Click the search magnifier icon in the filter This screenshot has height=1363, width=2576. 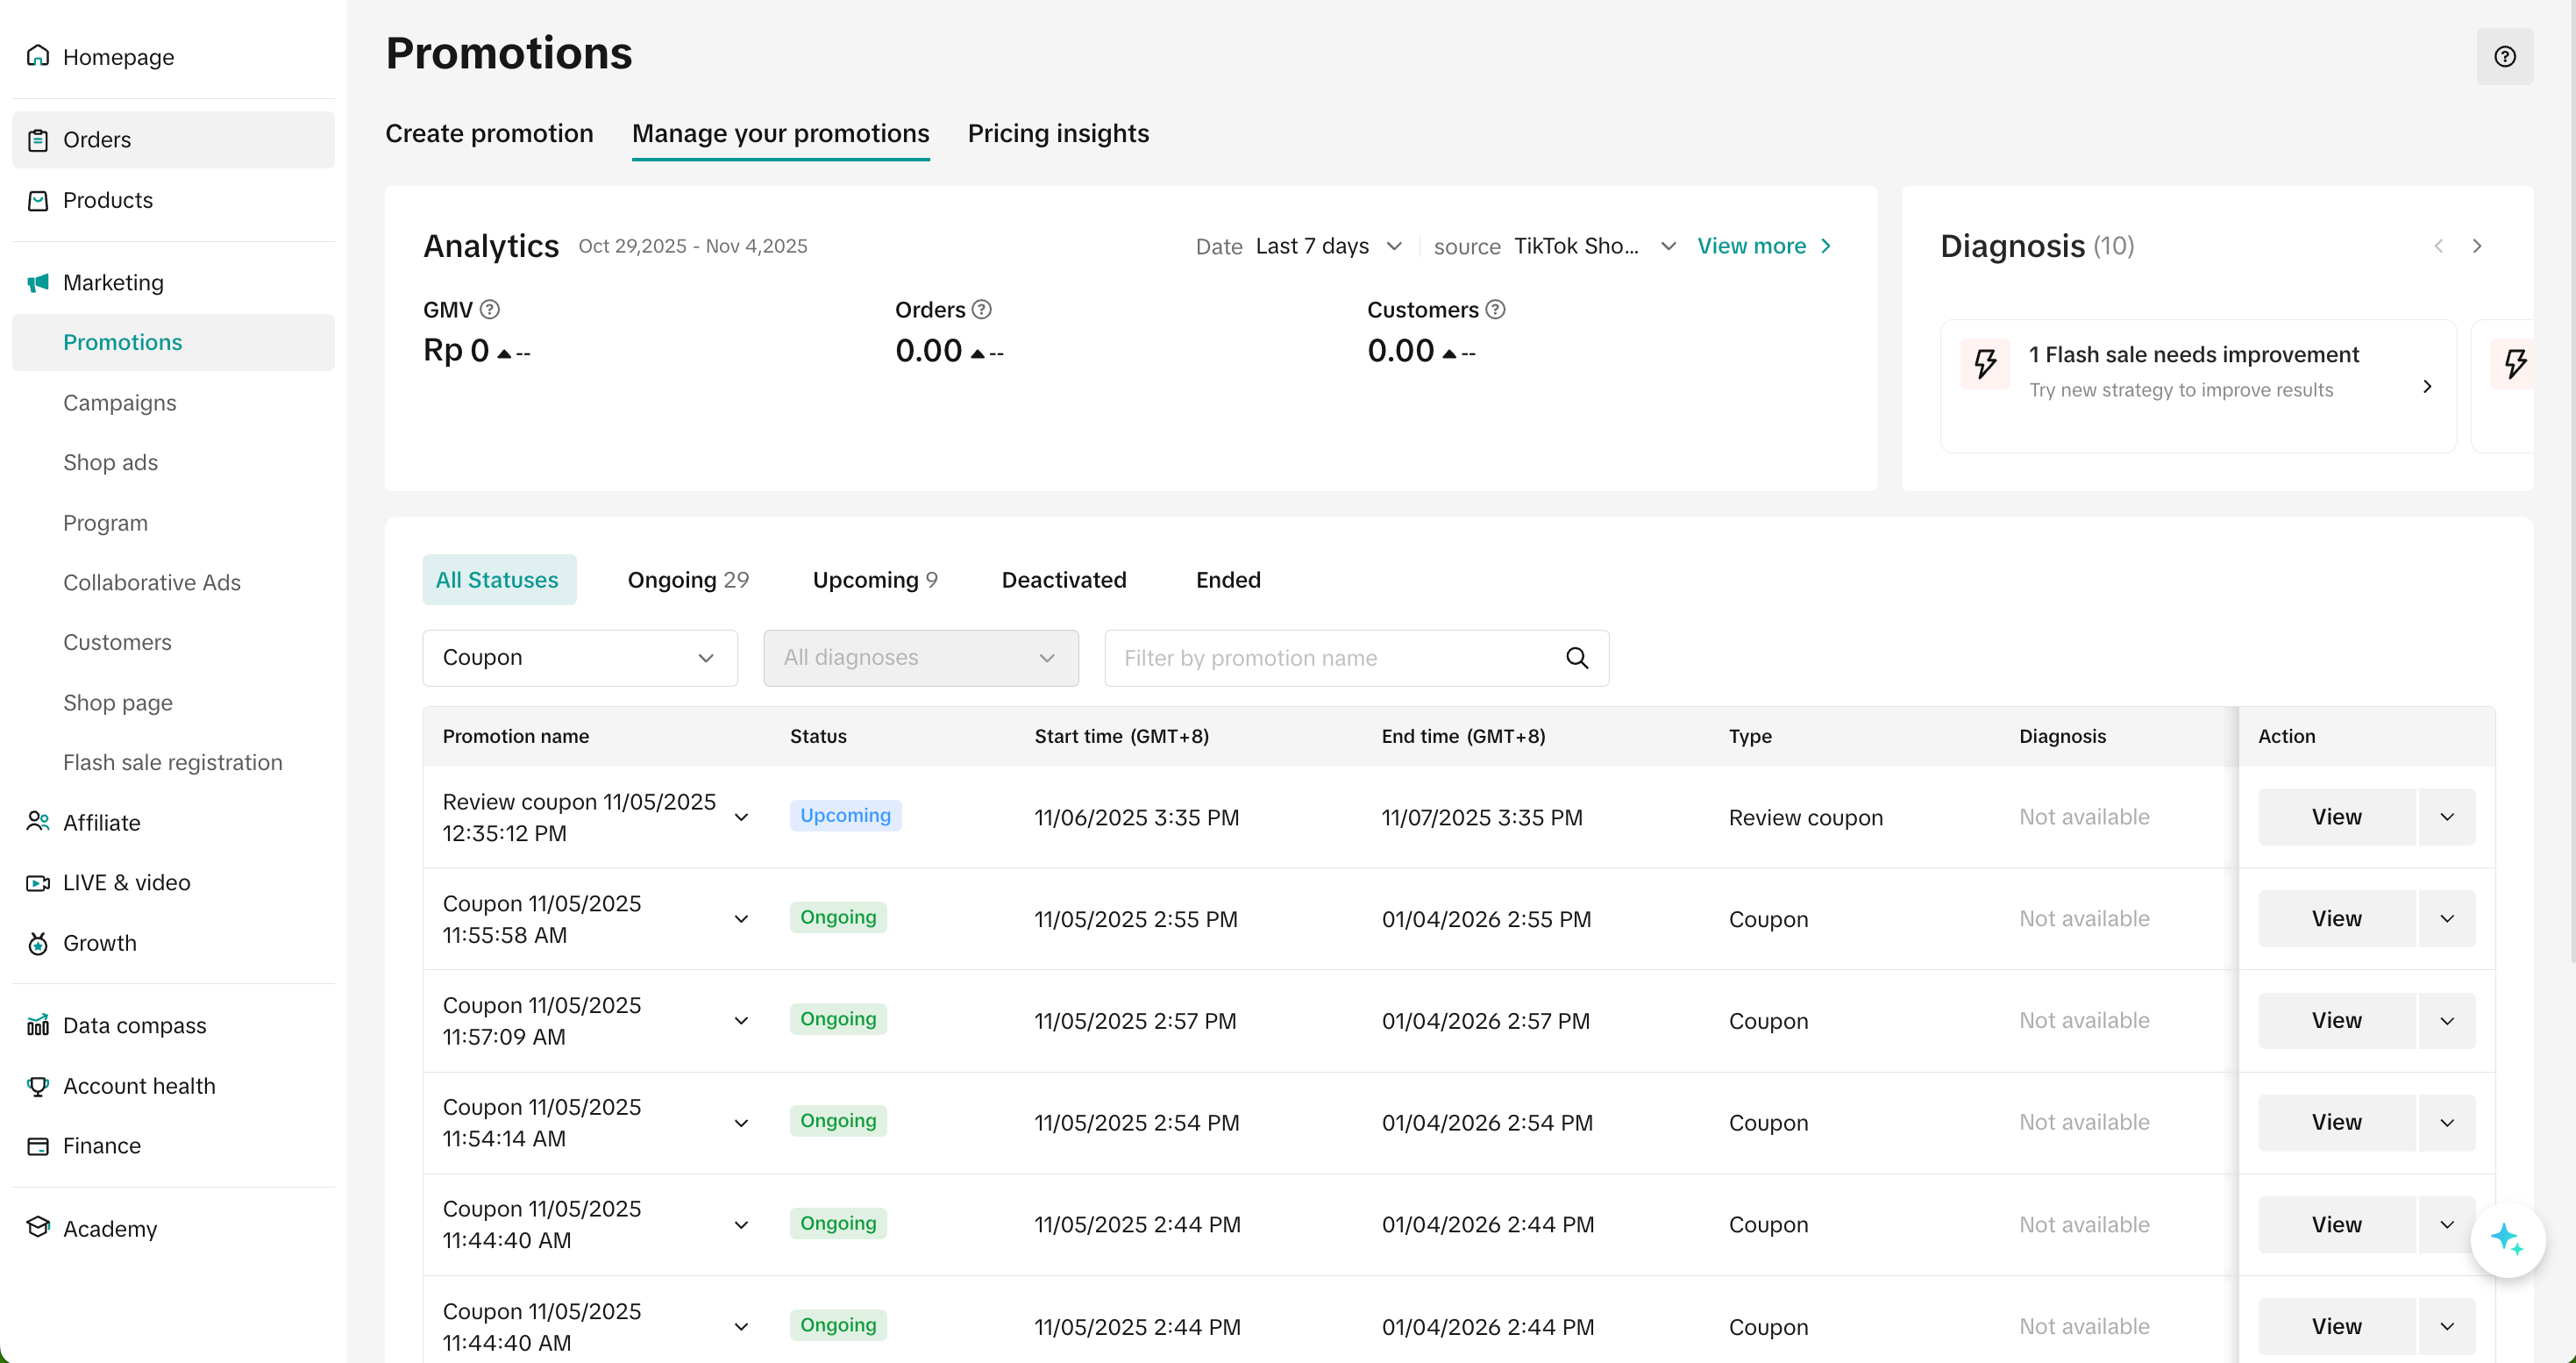tap(1576, 657)
